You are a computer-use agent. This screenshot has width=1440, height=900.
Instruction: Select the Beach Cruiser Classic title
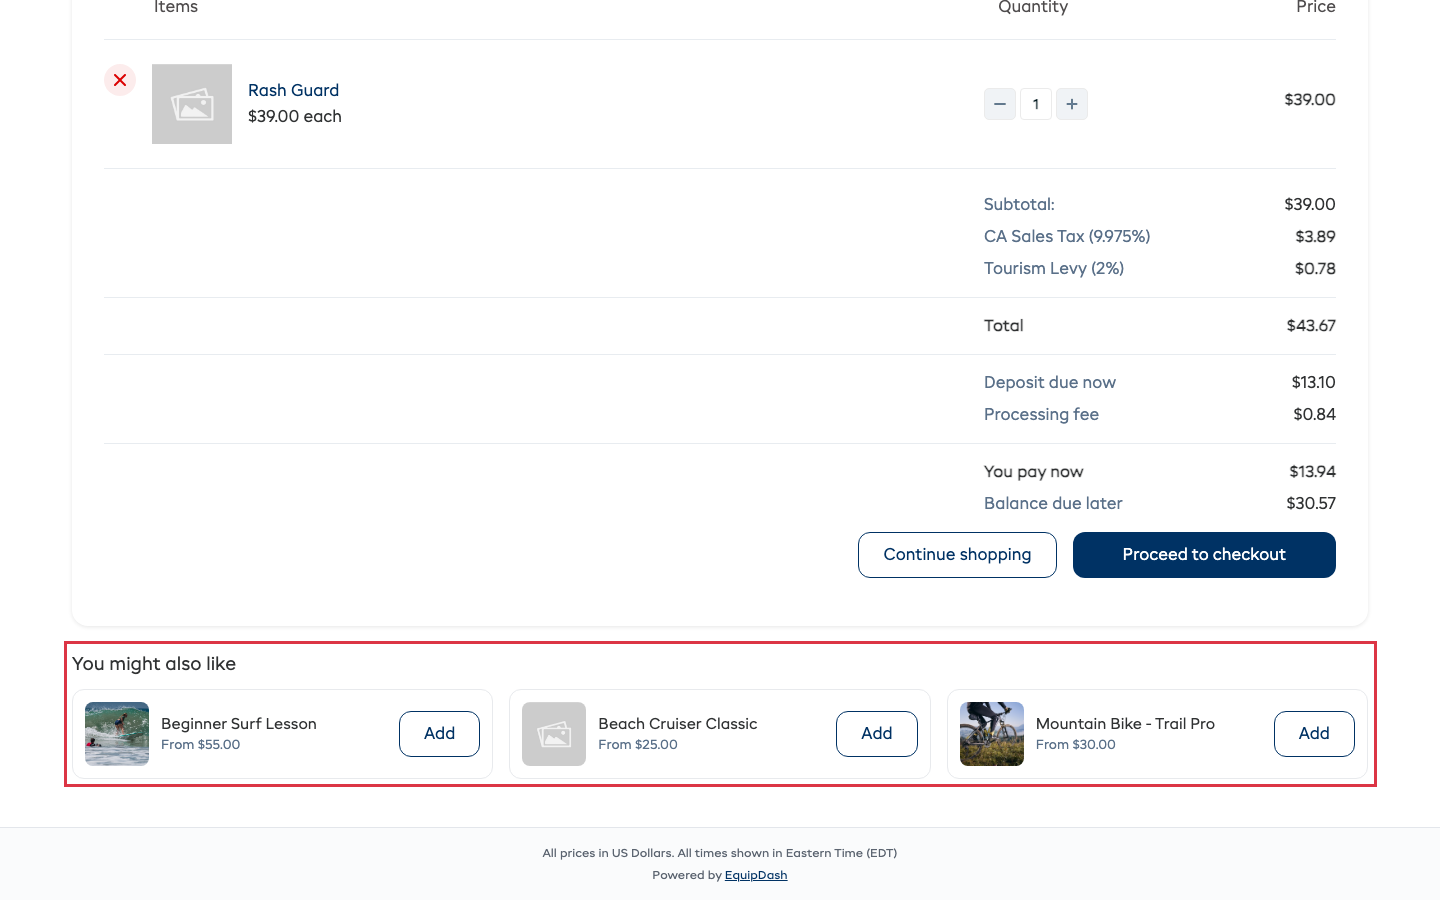point(678,724)
